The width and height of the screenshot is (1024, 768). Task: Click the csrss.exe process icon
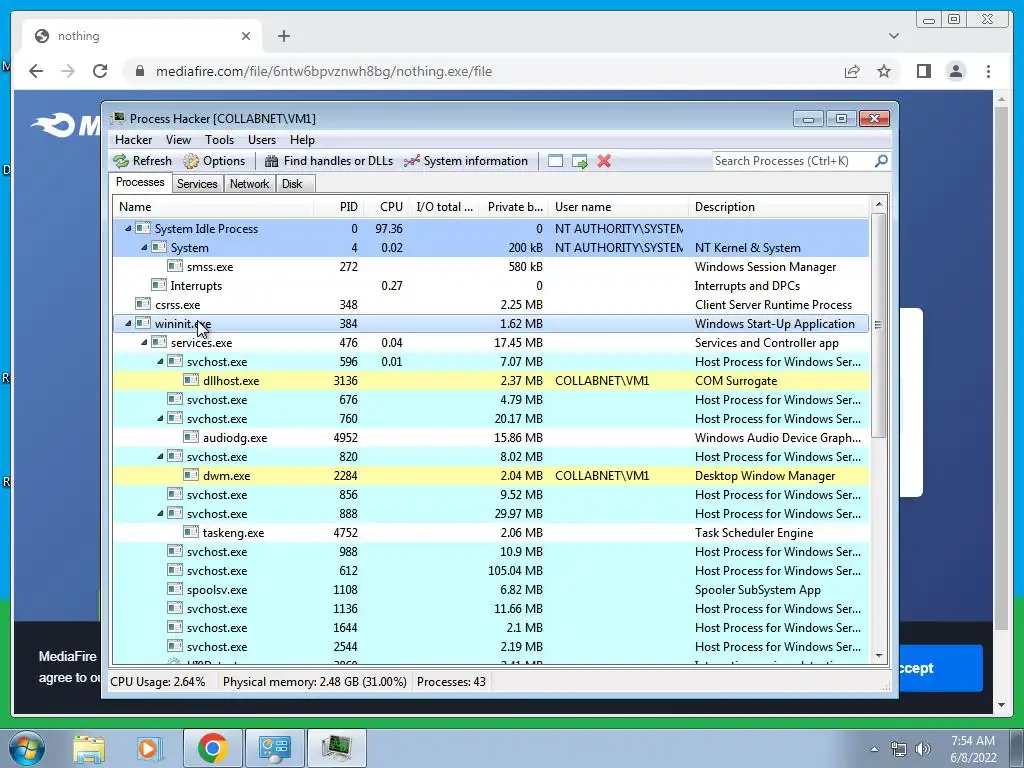[x=142, y=304]
